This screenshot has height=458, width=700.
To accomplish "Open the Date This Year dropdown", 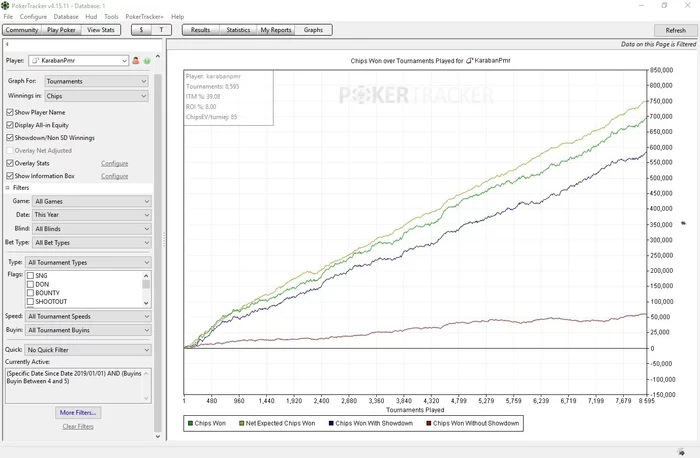I will (x=92, y=215).
